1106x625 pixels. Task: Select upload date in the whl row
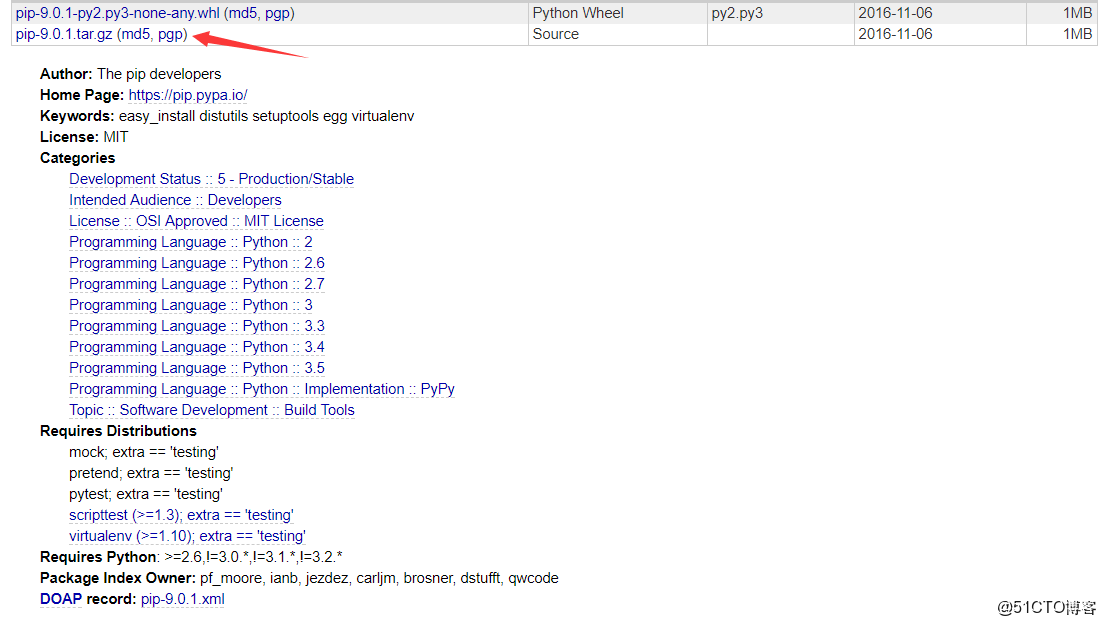click(895, 13)
